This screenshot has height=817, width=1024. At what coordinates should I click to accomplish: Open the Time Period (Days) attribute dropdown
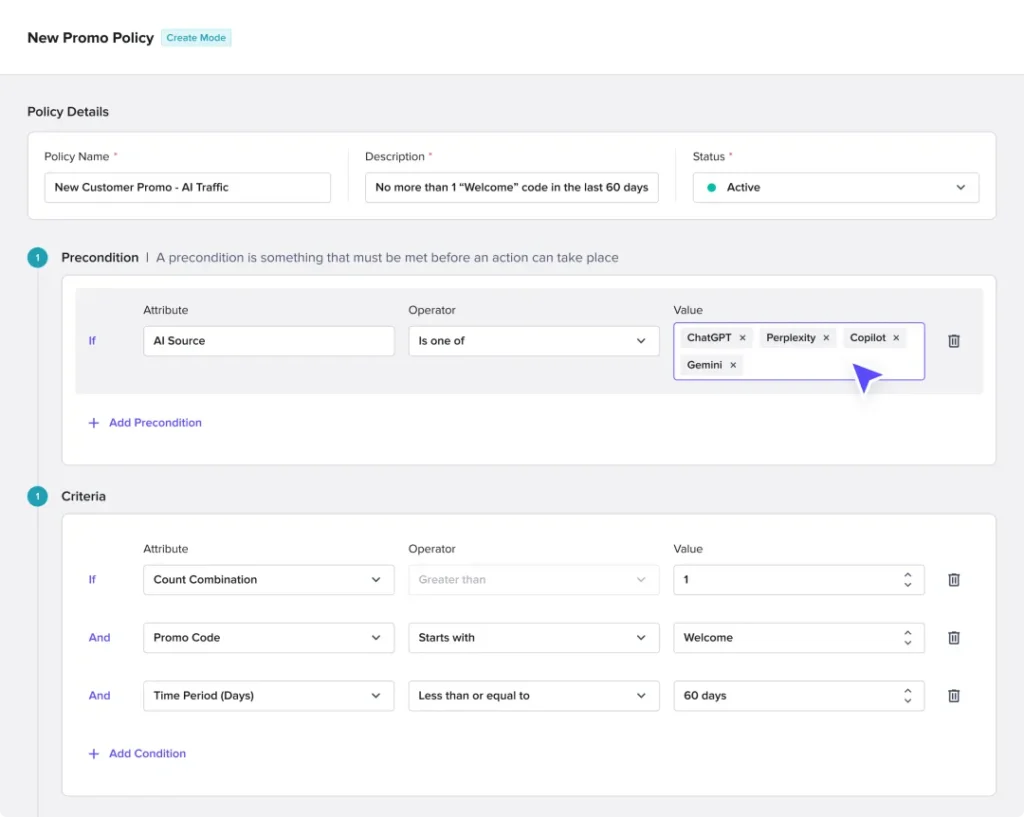point(268,696)
